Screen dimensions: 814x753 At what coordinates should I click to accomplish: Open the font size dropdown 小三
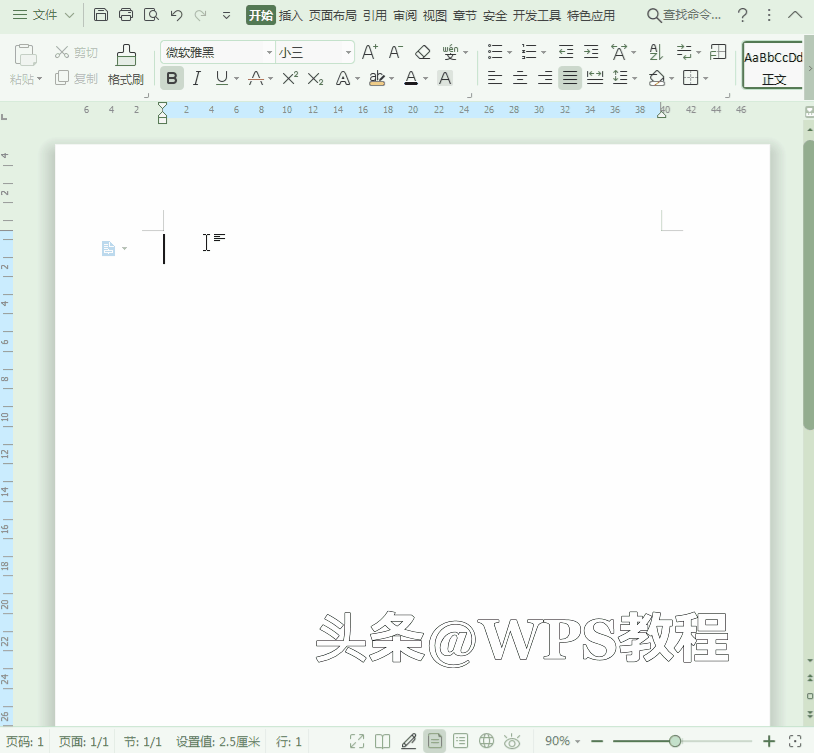(x=348, y=52)
